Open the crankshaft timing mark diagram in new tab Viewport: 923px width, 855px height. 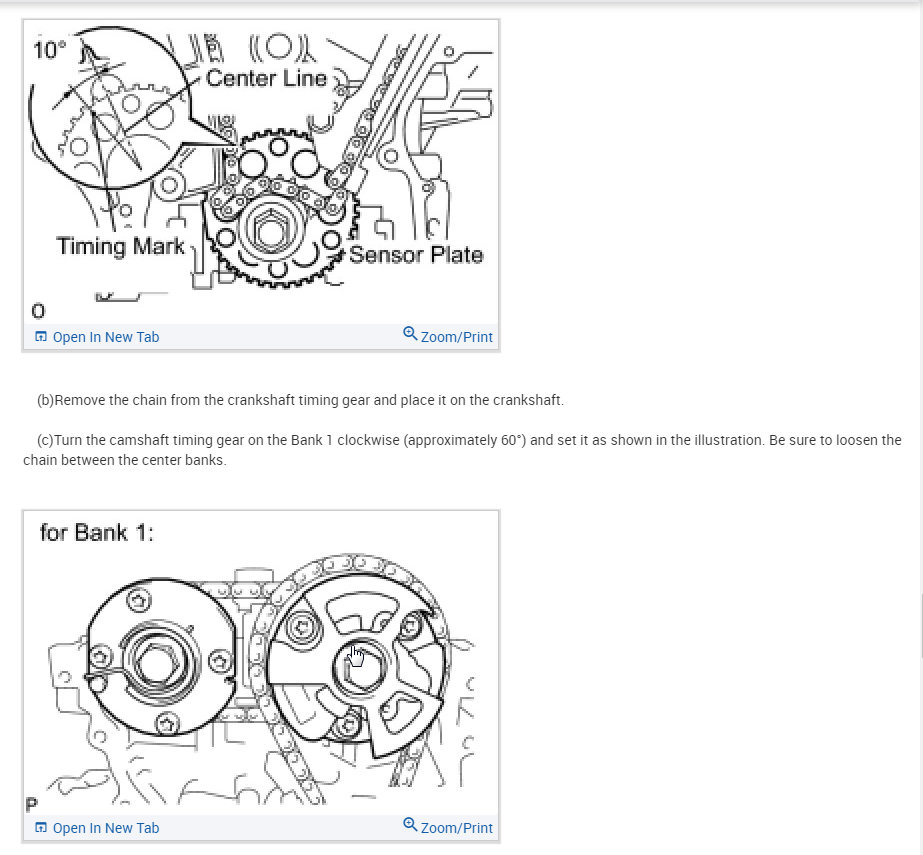click(x=97, y=337)
